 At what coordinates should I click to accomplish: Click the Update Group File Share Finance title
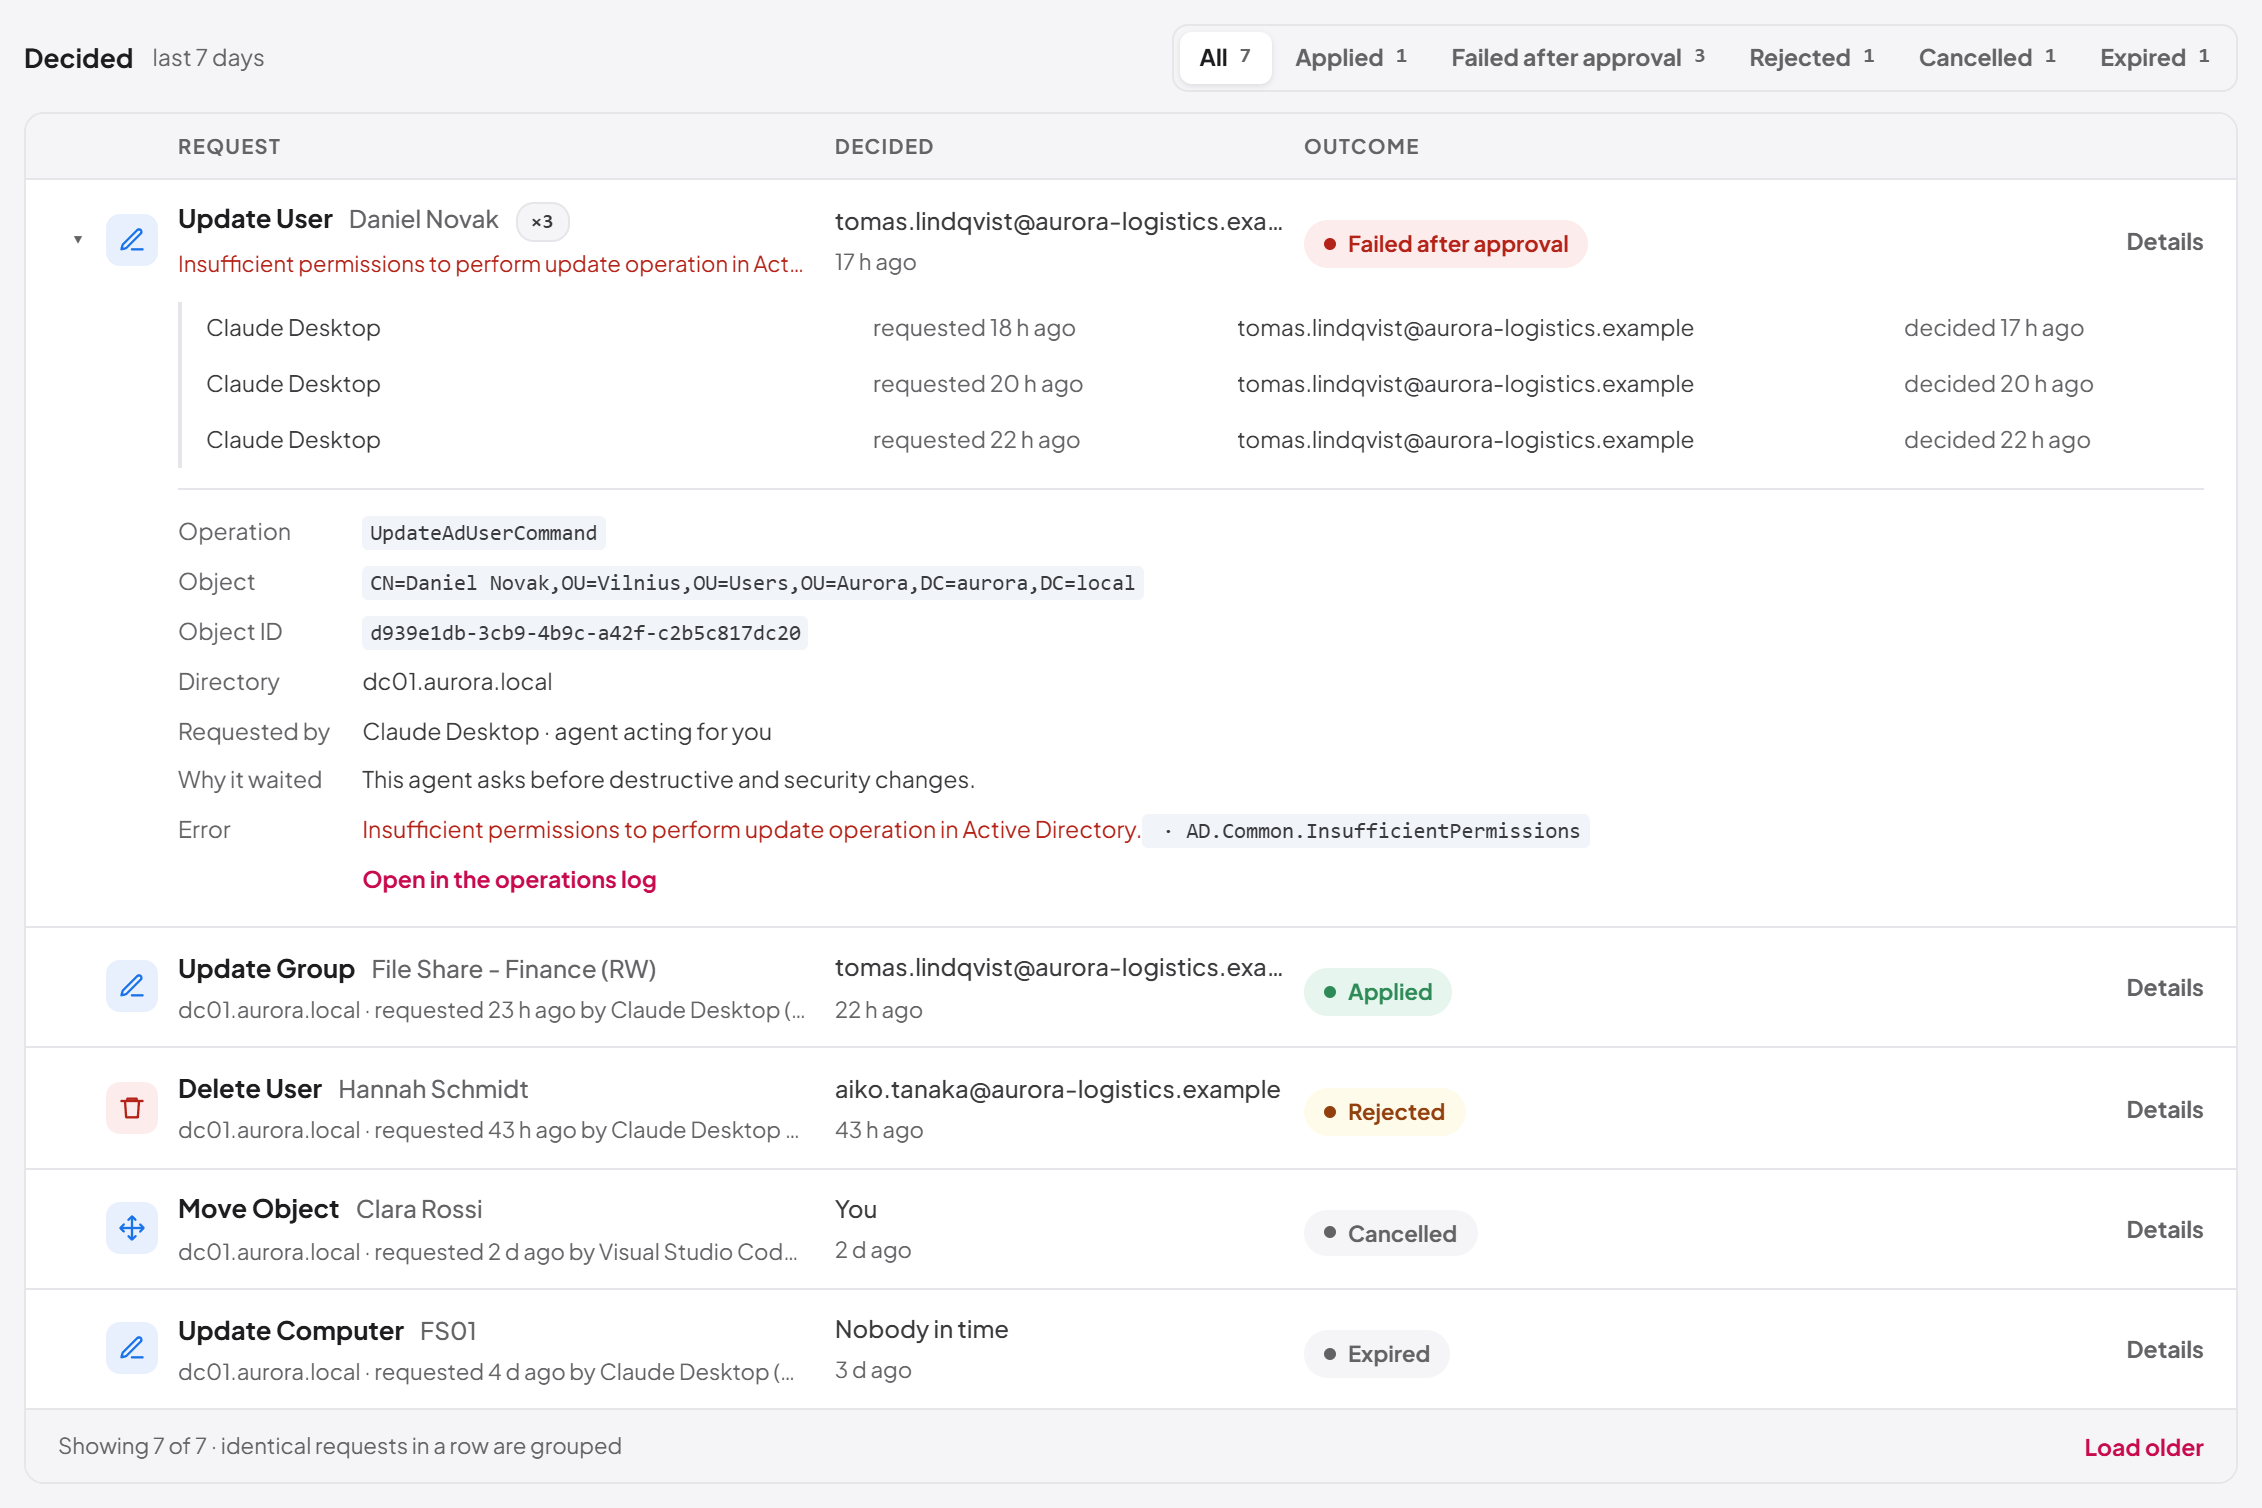click(x=417, y=969)
